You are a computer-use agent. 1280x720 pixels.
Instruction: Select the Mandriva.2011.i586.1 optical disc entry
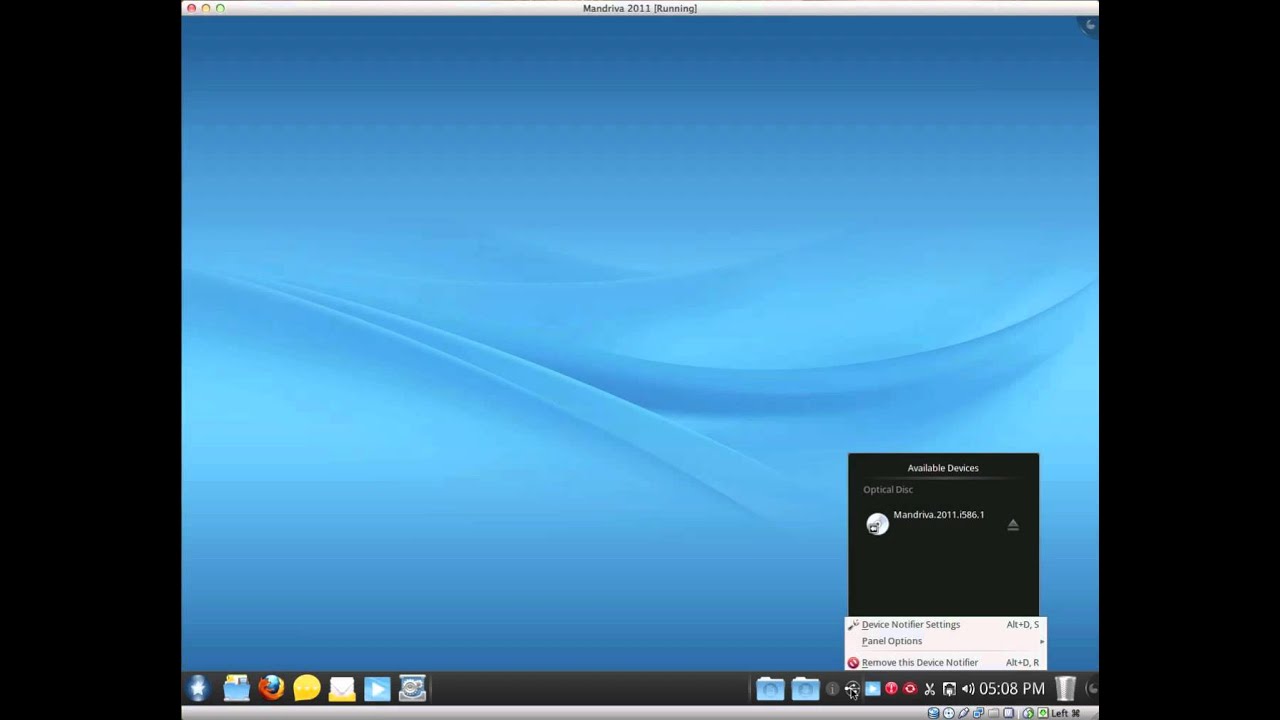click(943, 524)
